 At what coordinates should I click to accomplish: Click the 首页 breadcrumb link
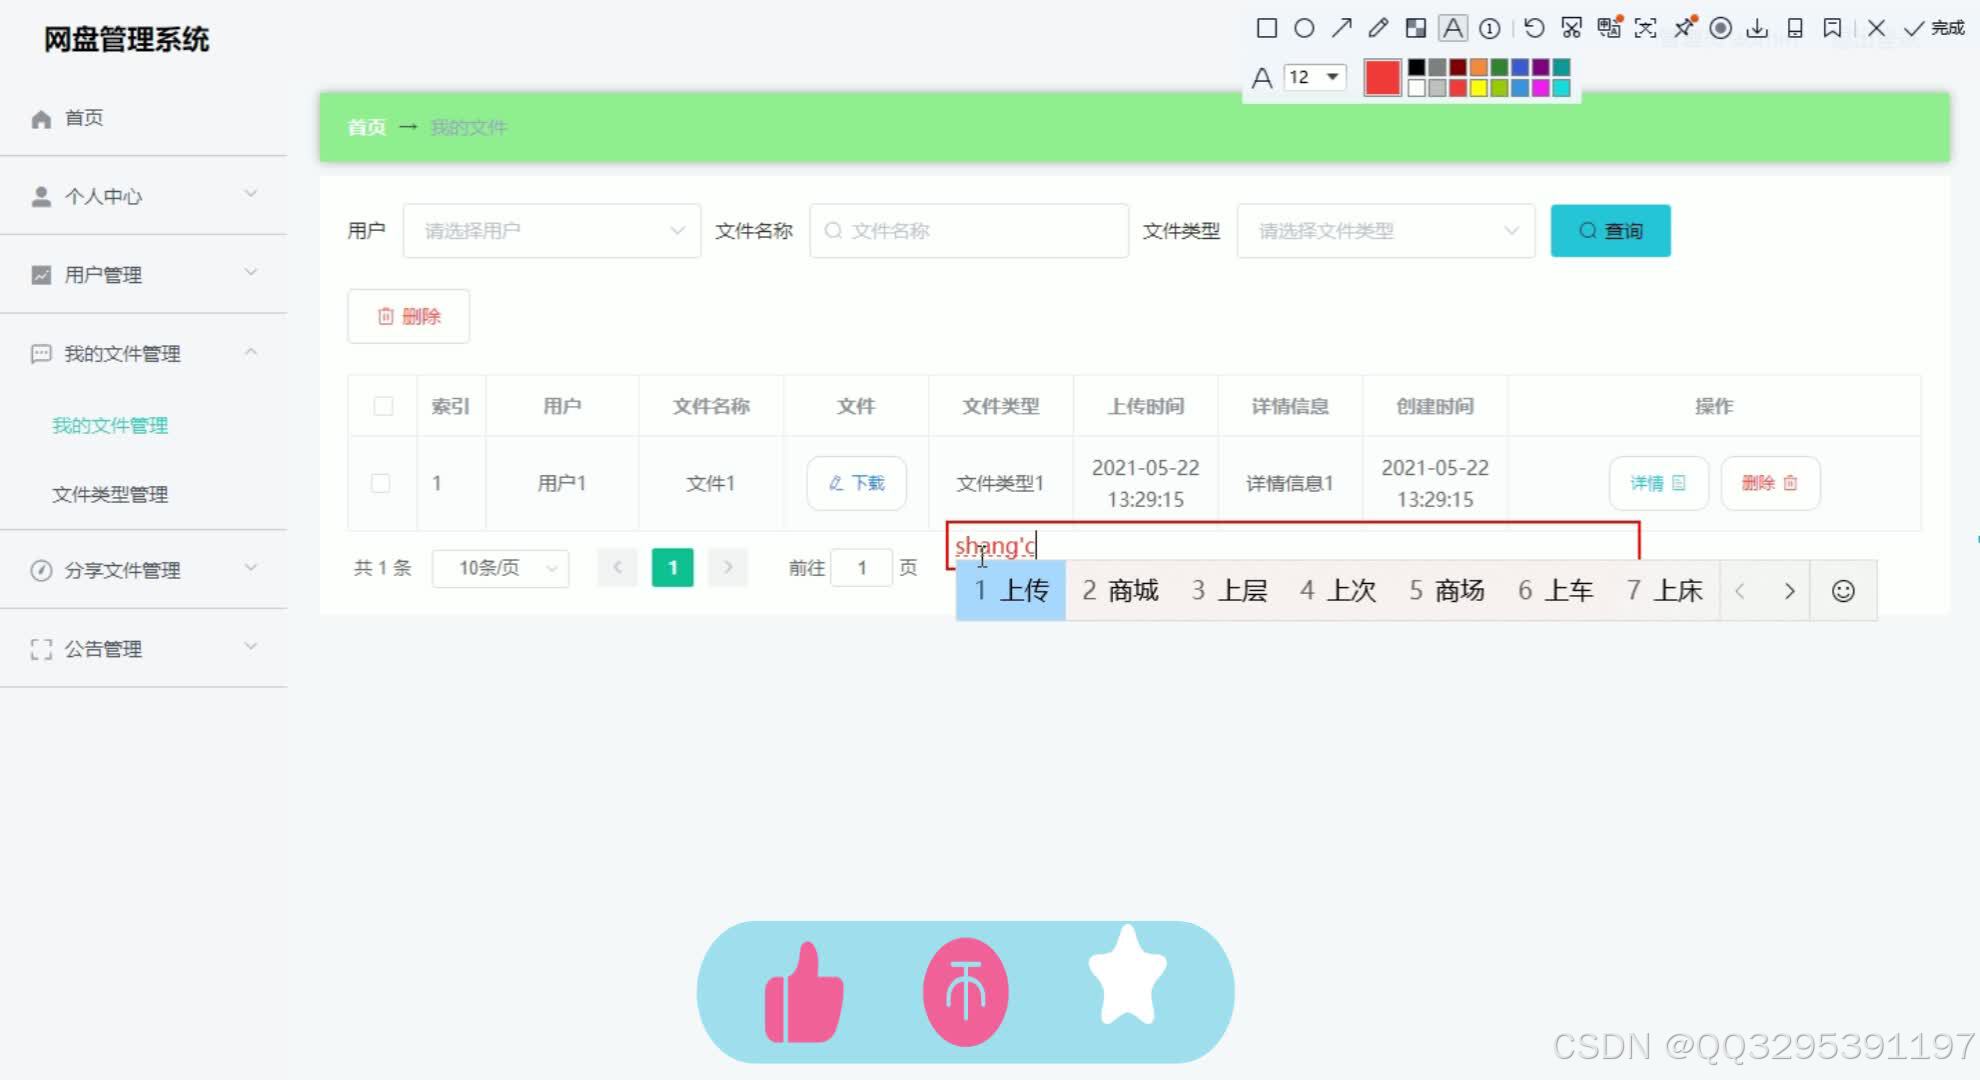coord(366,127)
